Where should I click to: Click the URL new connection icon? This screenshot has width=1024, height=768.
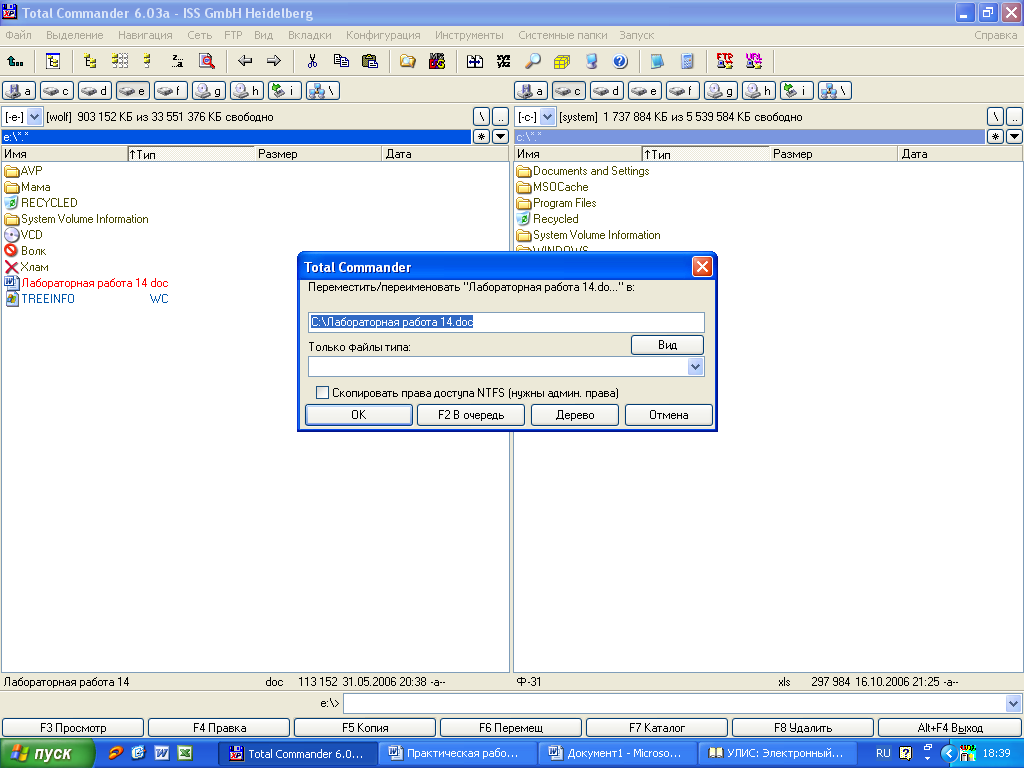pos(754,61)
